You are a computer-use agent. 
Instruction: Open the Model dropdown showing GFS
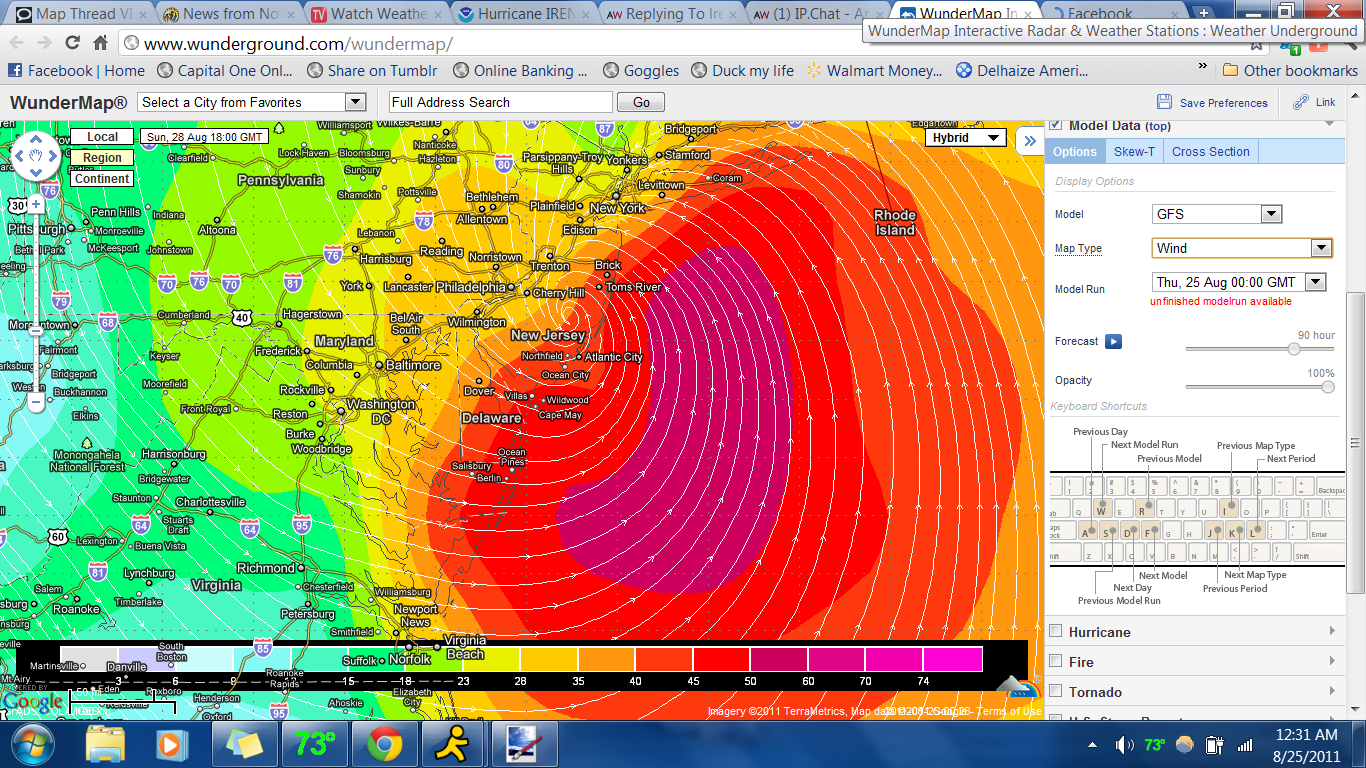click(1217, 214)
